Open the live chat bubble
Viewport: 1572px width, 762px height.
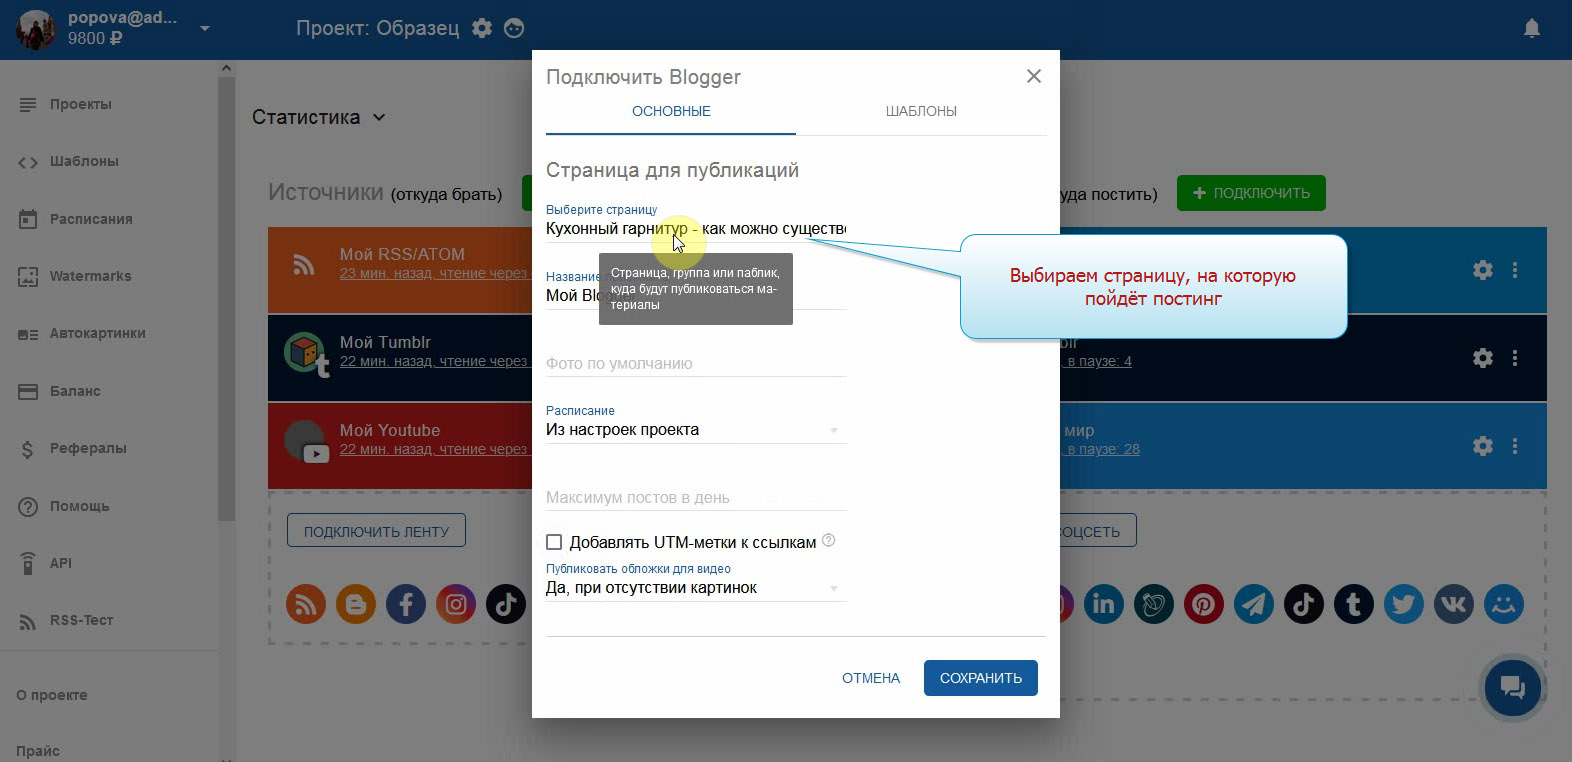[1511, 687]
